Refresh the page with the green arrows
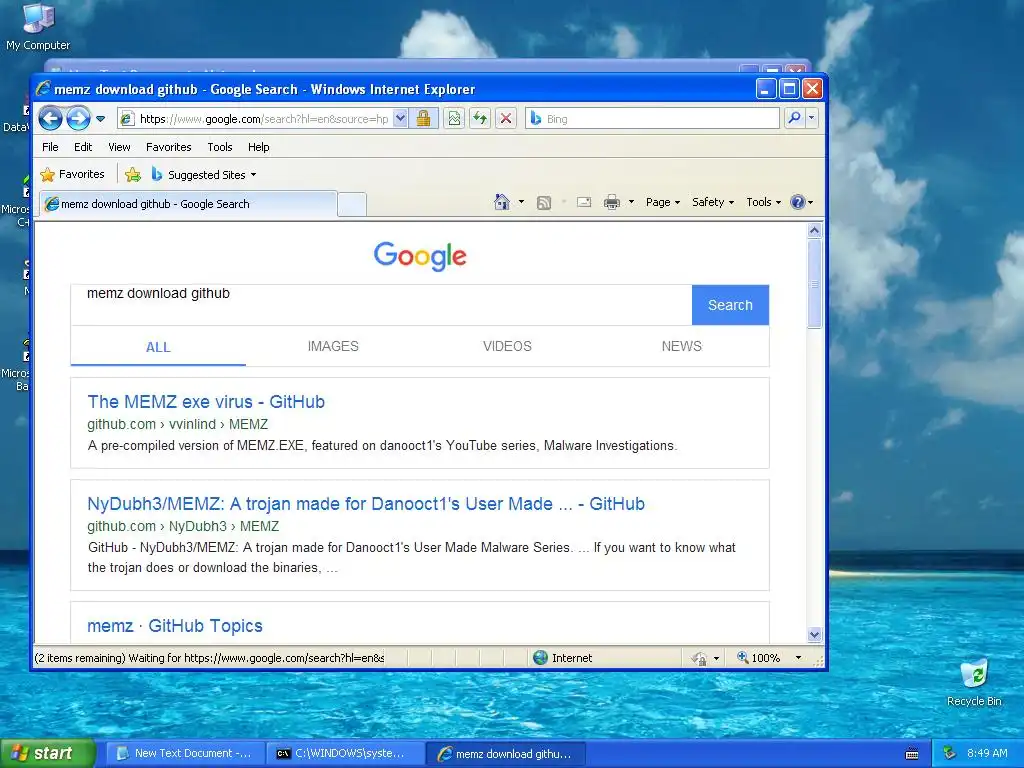The image size is (1024, 768). pos(480,118)
